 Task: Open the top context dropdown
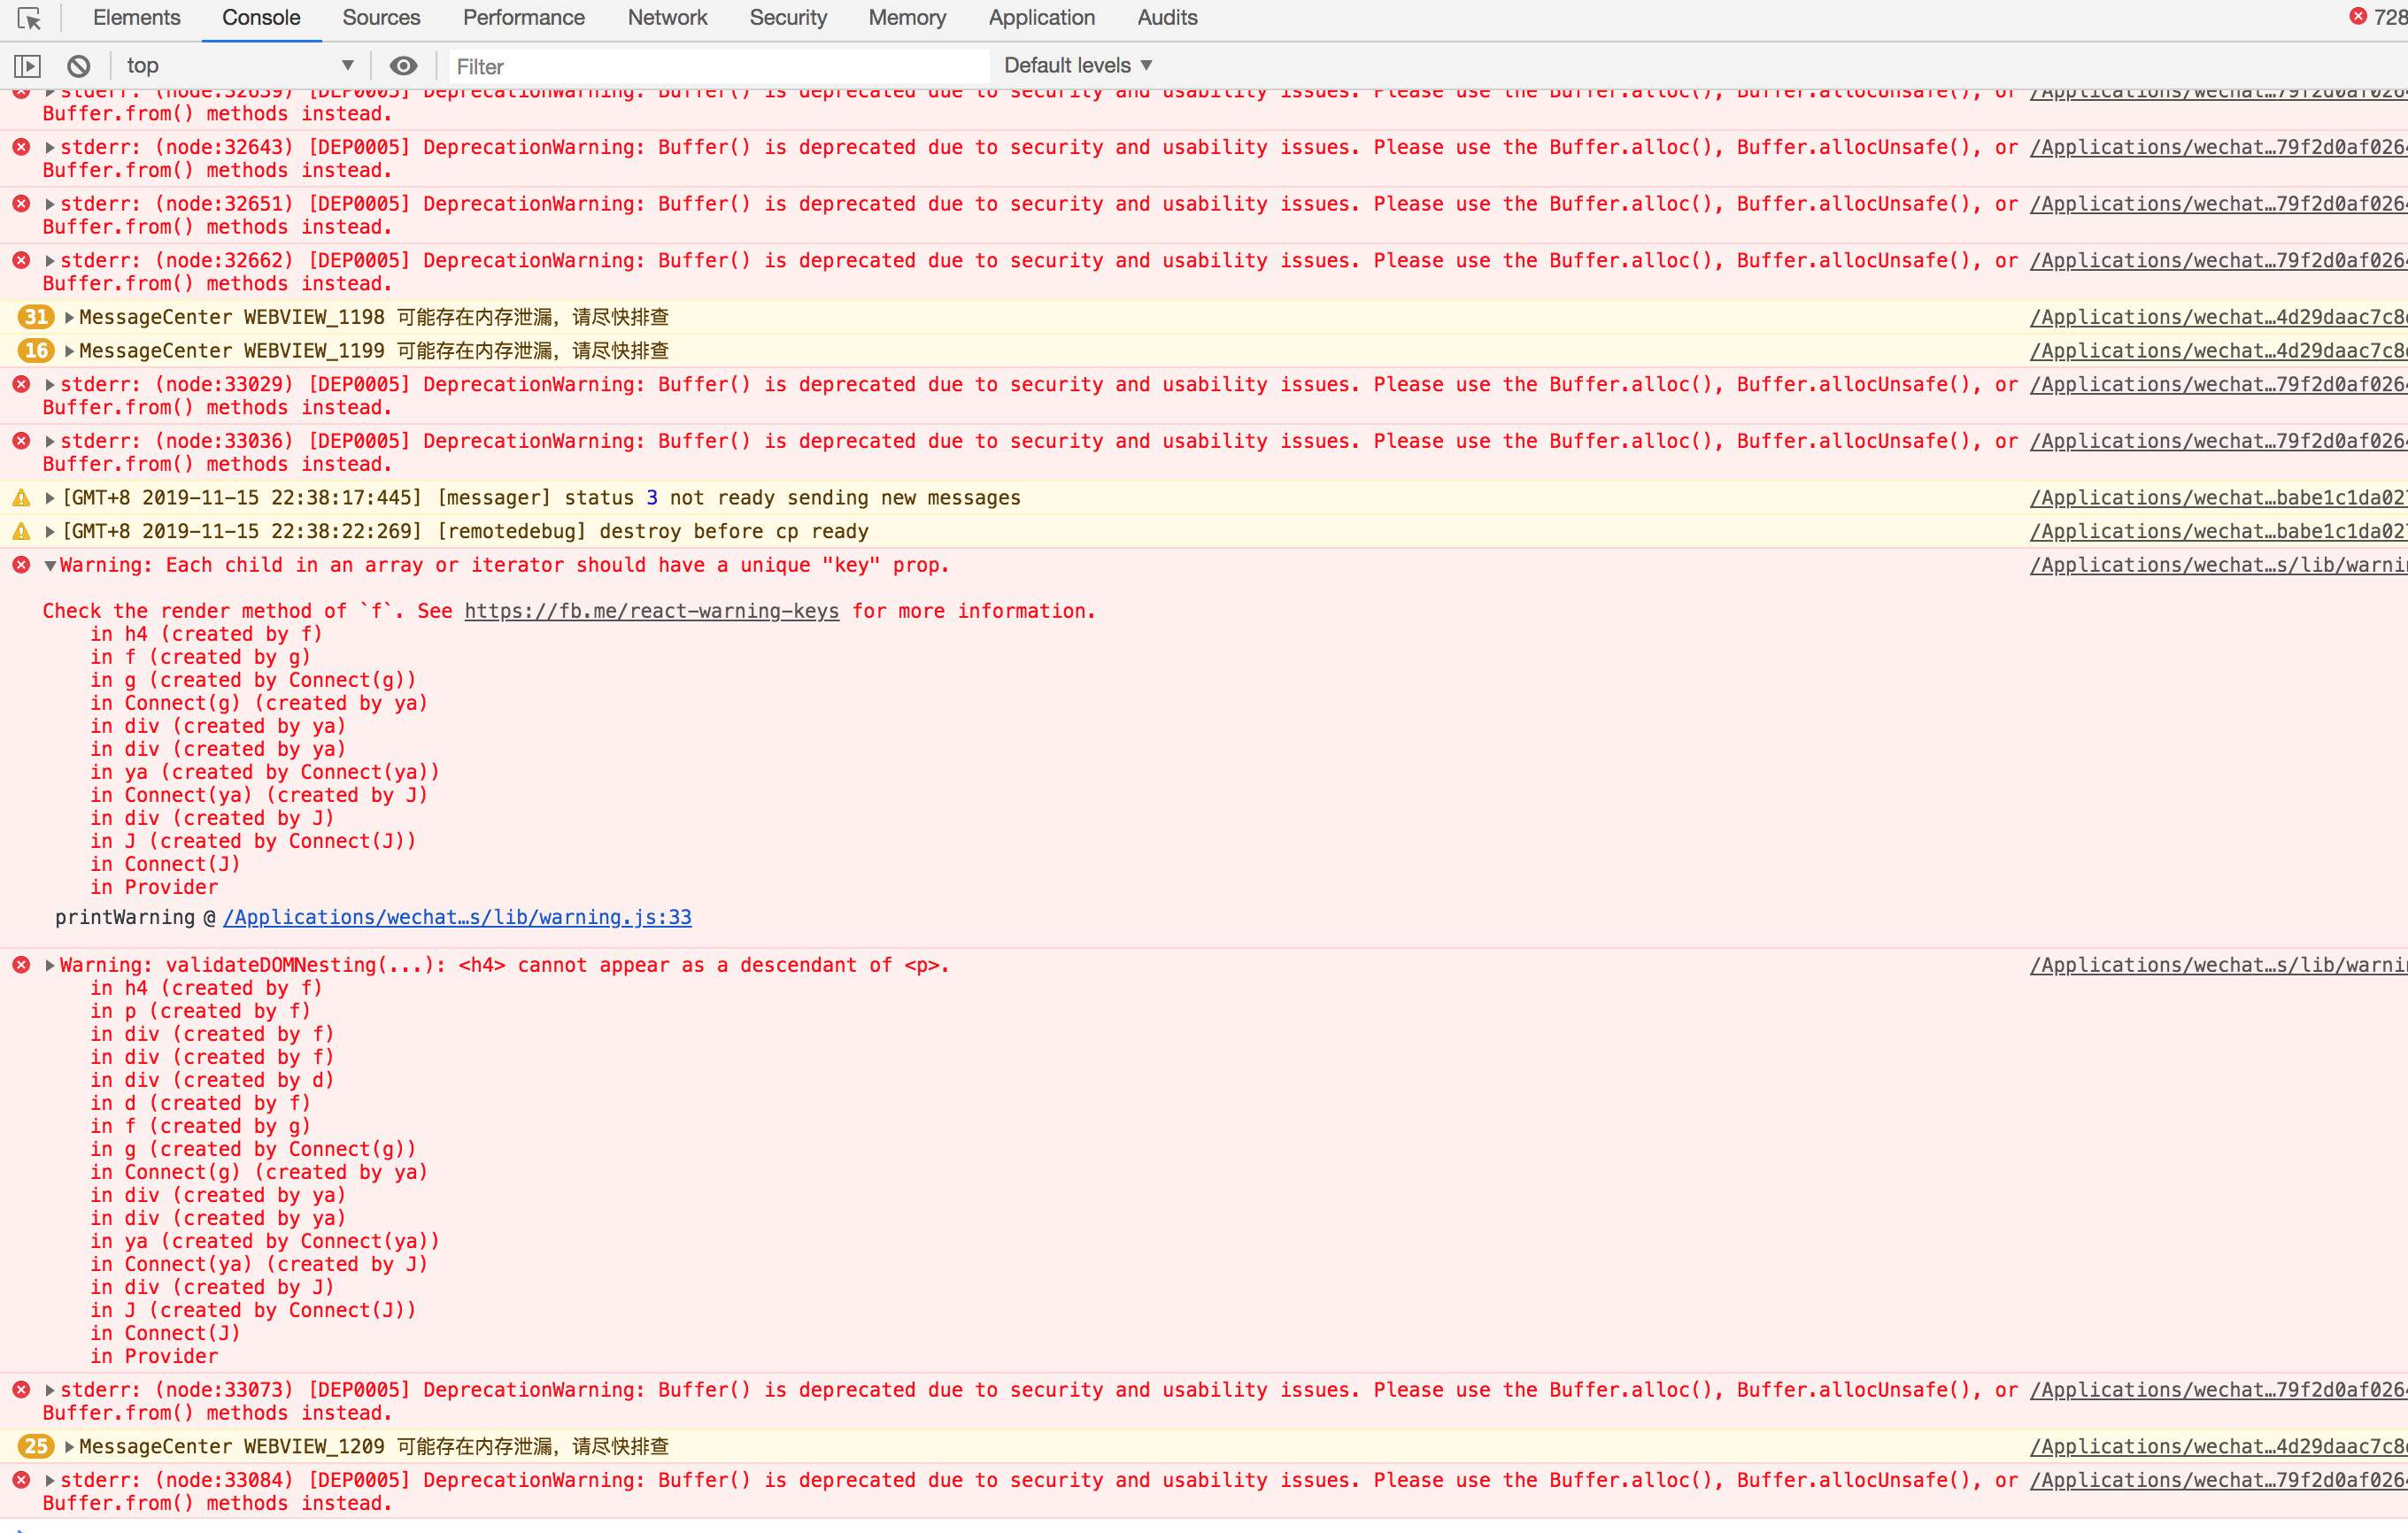pyautogui.click(x=240, y=66)
